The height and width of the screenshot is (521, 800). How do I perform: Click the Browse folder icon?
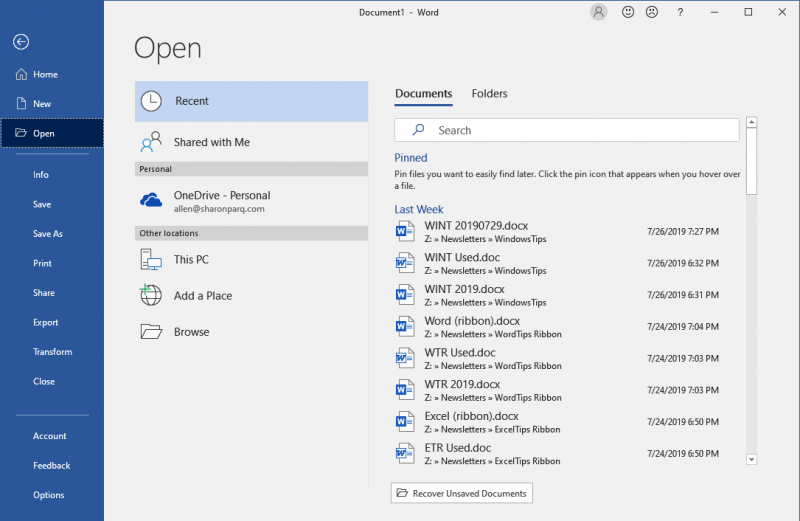151,332
